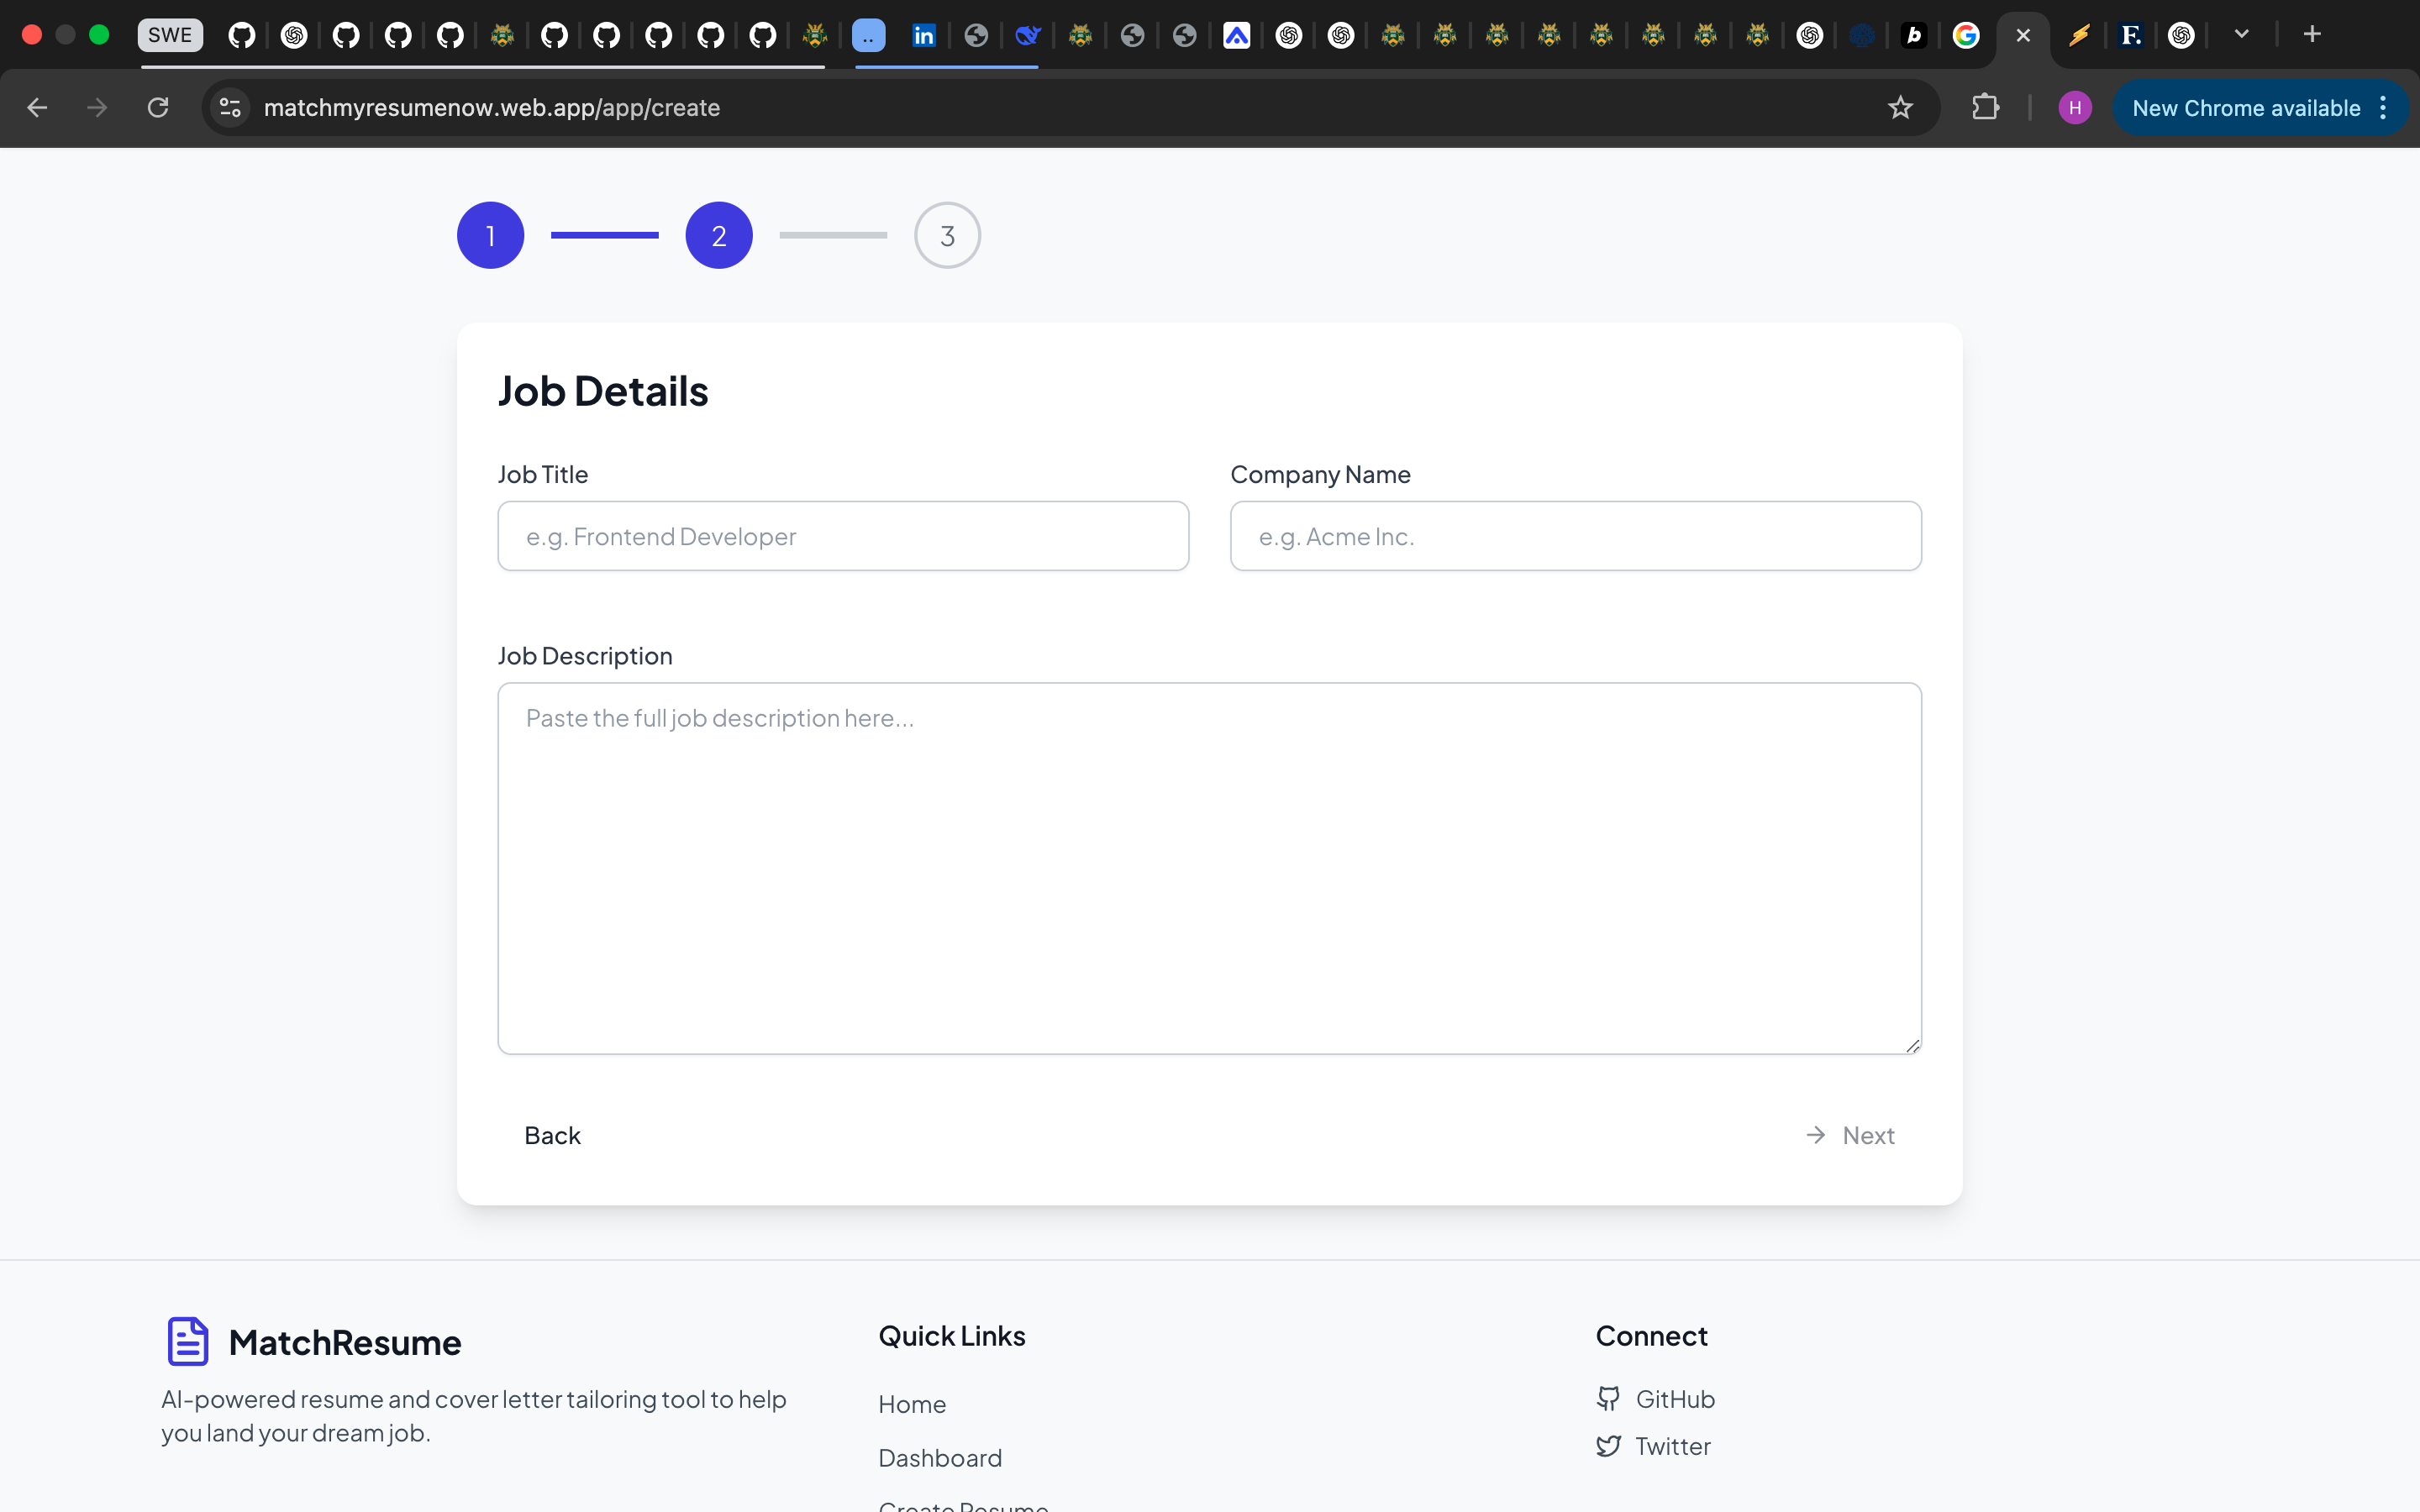The image size is (2420, 1512).
Task: Bookmark this page with star icon
Action: coord(1900,108)
